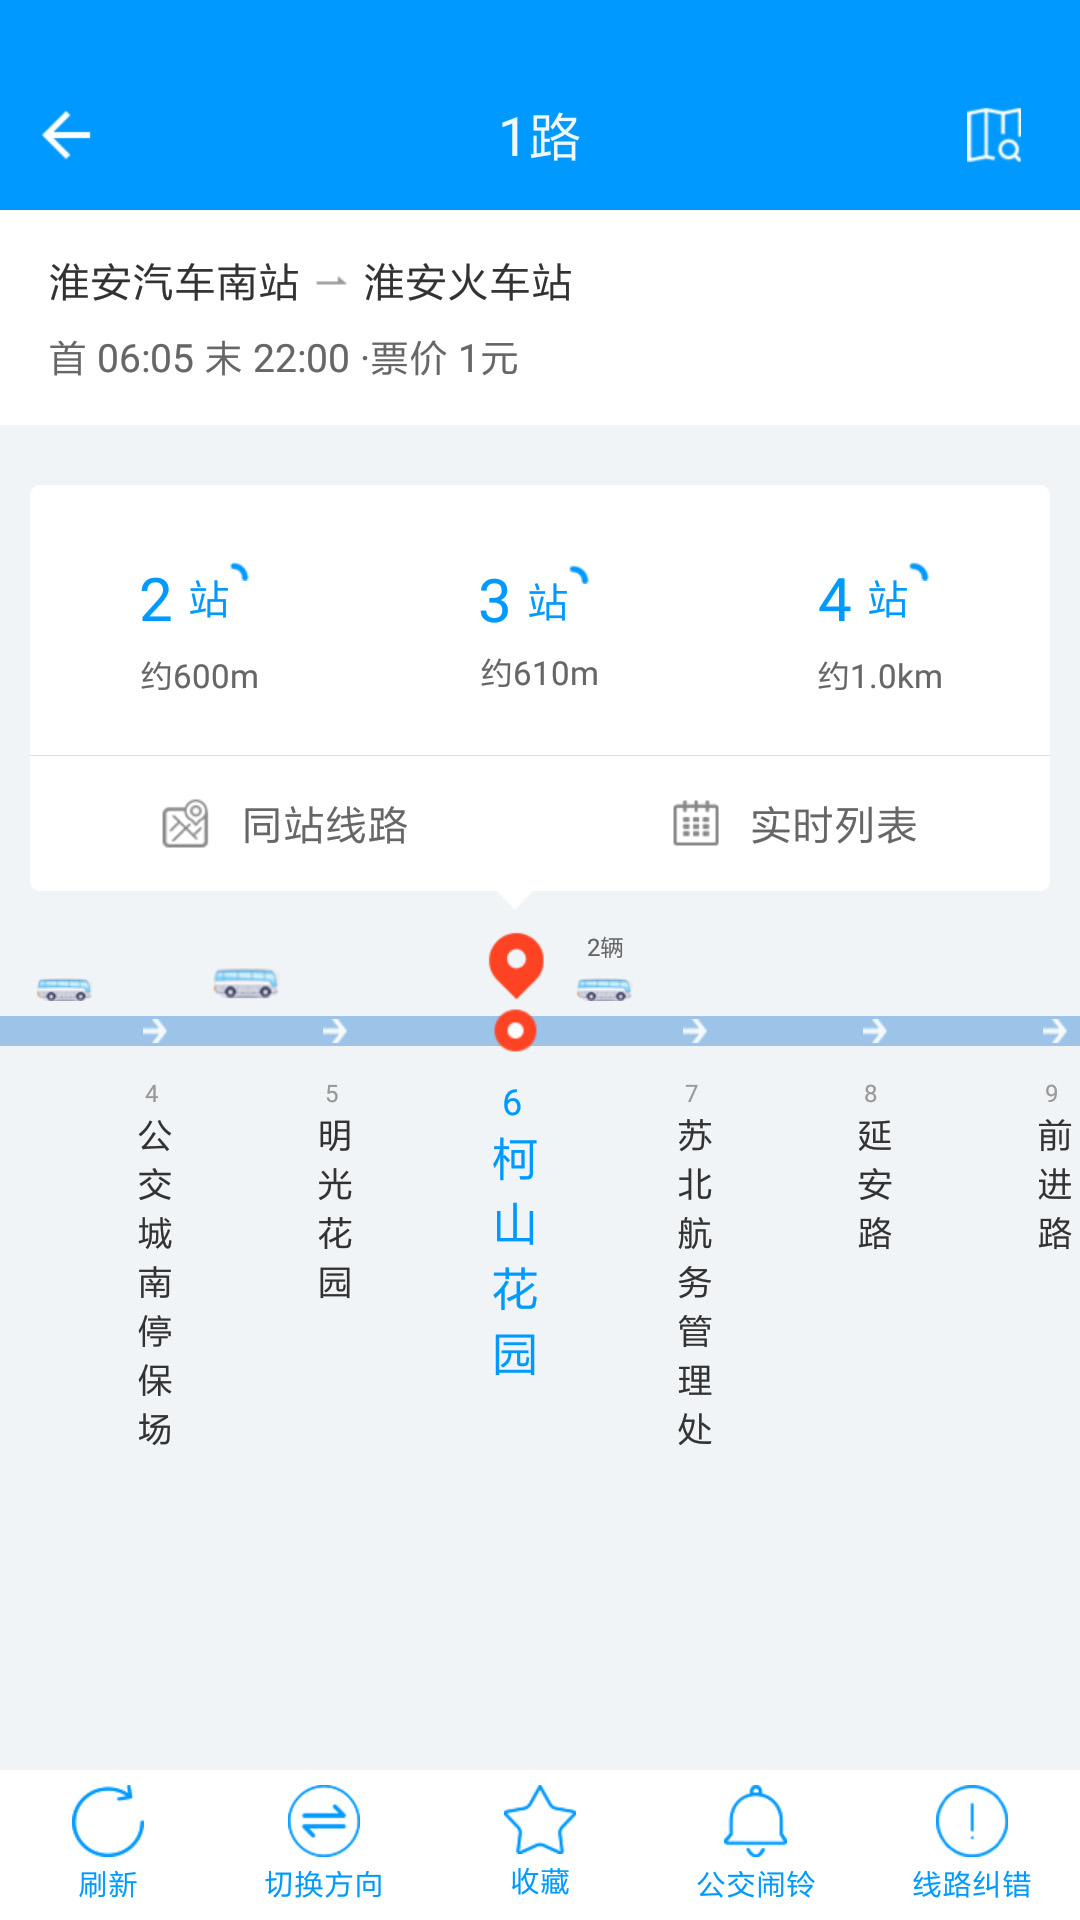Tap the current-stop red circle on route line
This screenshot has width=1080, height=1920.
[x=516, y=1030]
